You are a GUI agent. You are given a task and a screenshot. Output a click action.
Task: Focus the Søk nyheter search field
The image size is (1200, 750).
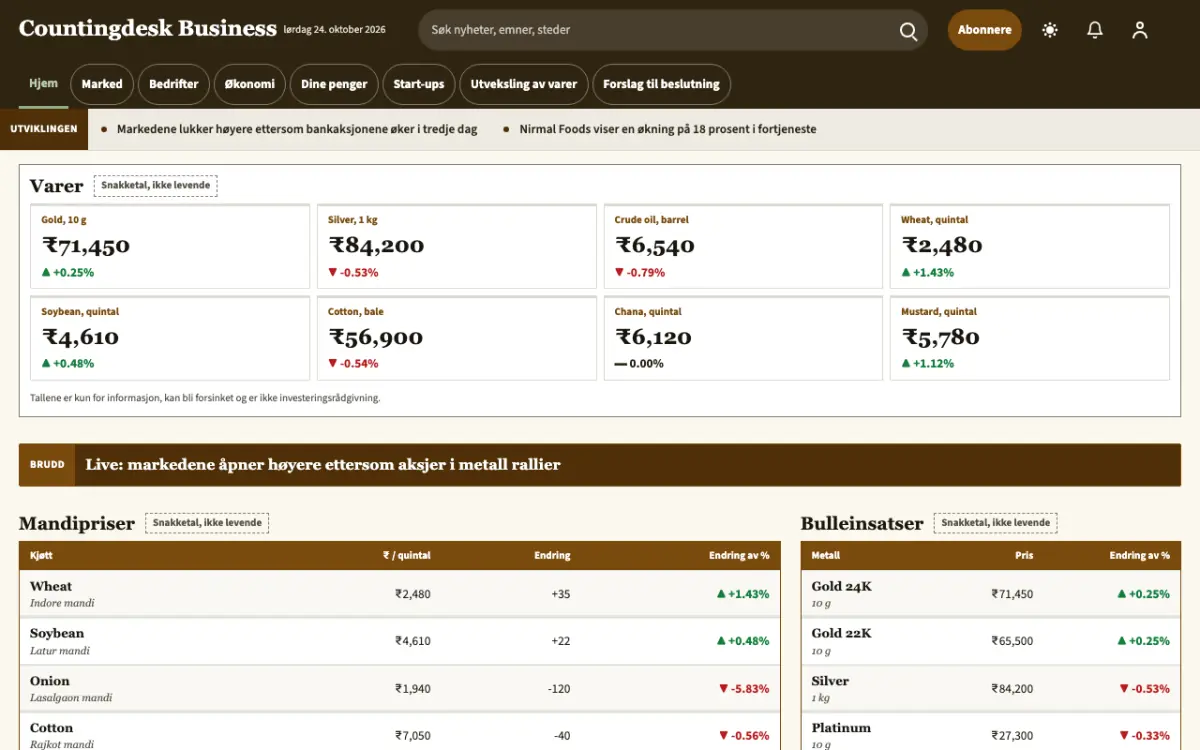tap(660, 30)
